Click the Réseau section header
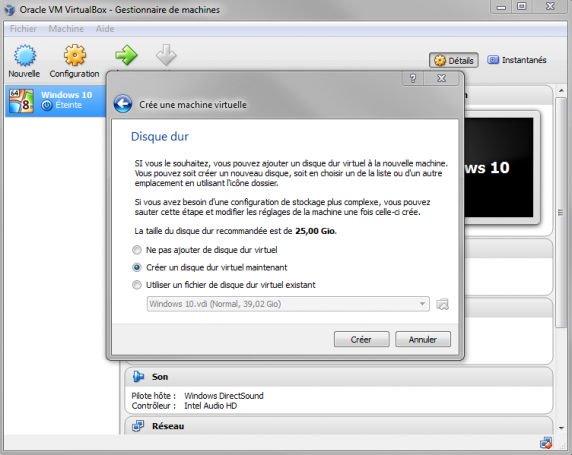The height and width of the screenshot is (455, 572). [339, 426]
